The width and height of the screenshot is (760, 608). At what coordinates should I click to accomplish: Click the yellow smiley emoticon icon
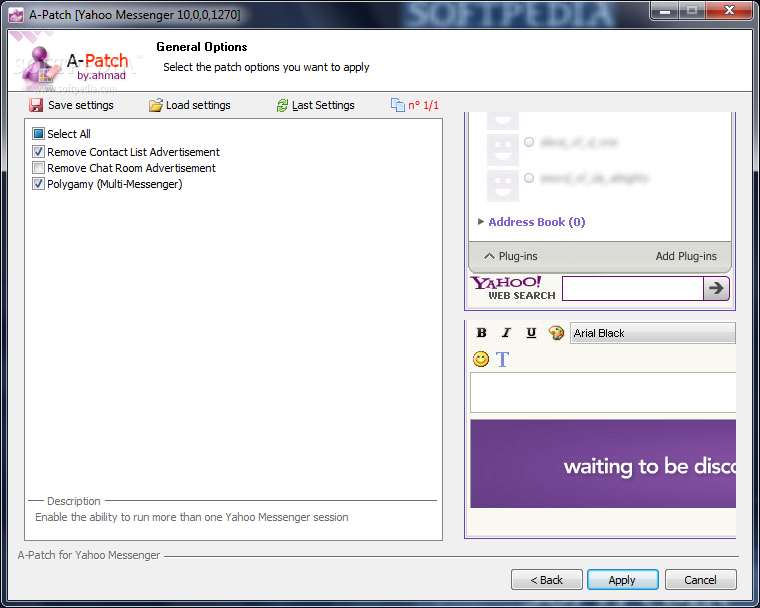coord(481,359)
